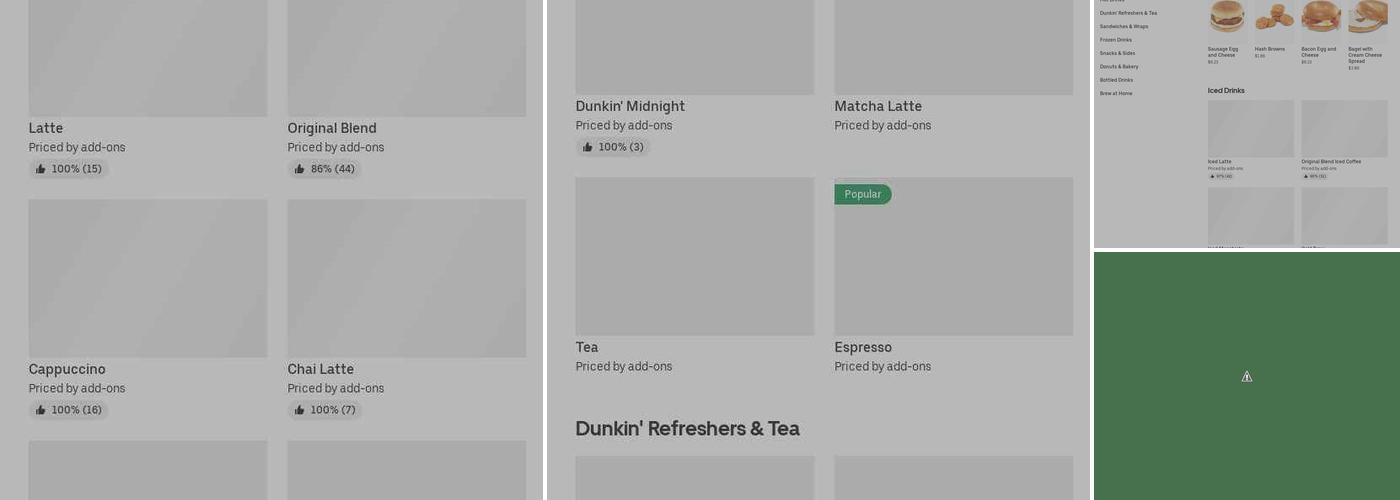
Task: Click the Original Blend Iced Coffee item name
Action: pos(1331,161)
